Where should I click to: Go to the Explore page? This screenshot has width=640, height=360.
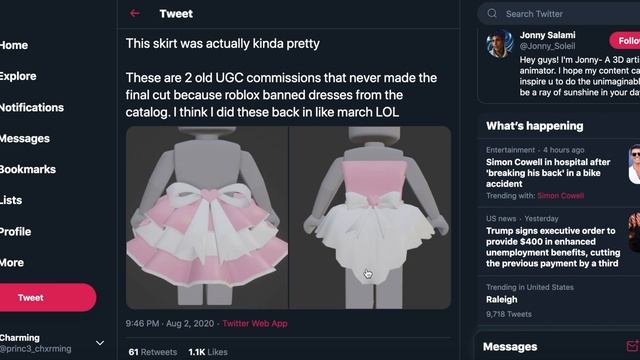click(x=18, y=76)
